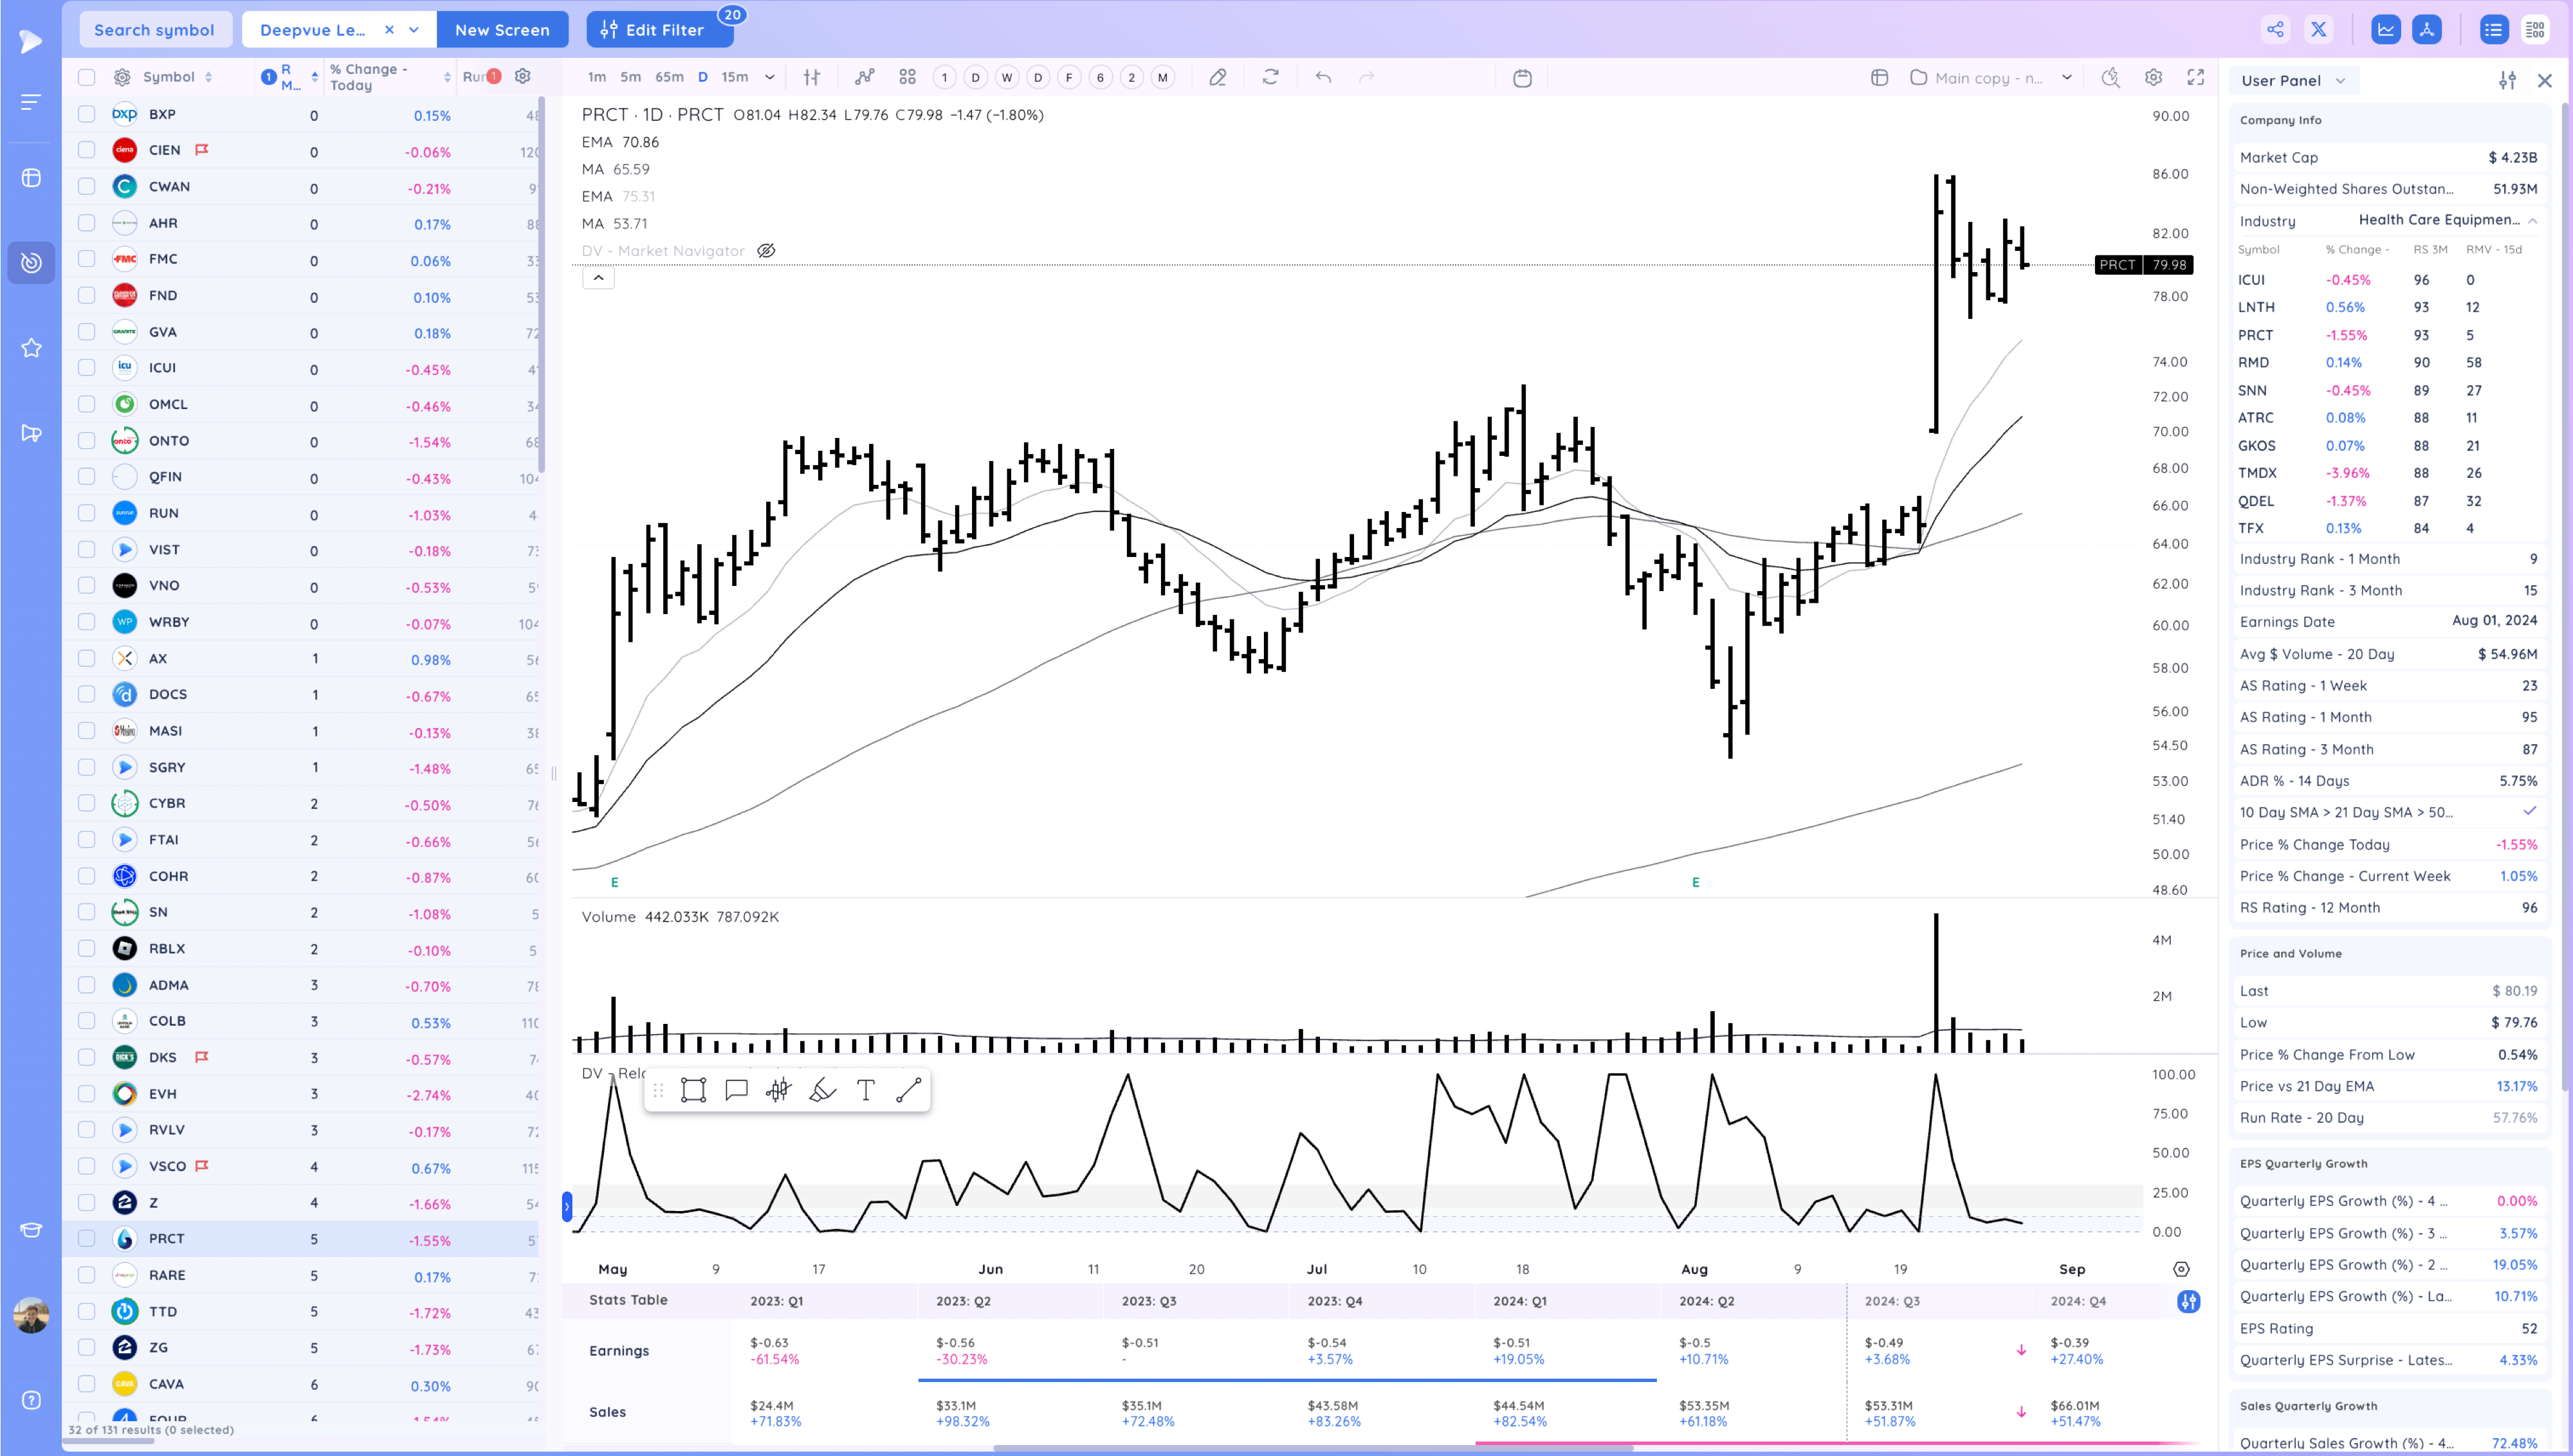
Task: Click the share icon in top bar
Action: [x=2275, y=29]
